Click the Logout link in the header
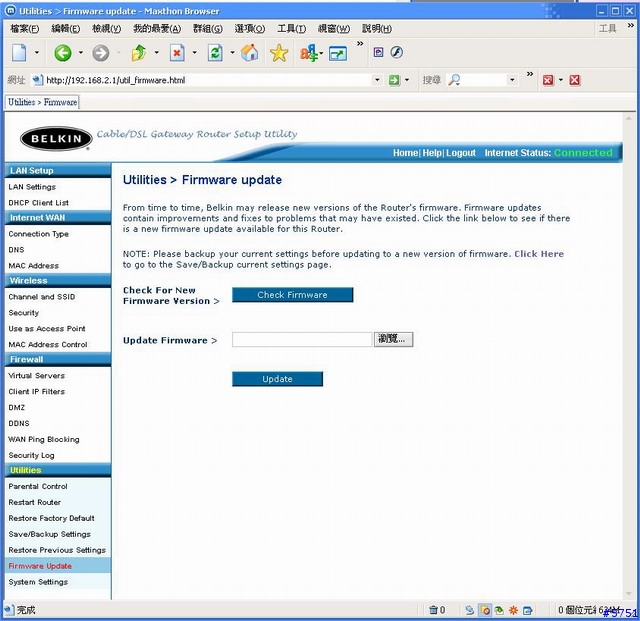 461,153
